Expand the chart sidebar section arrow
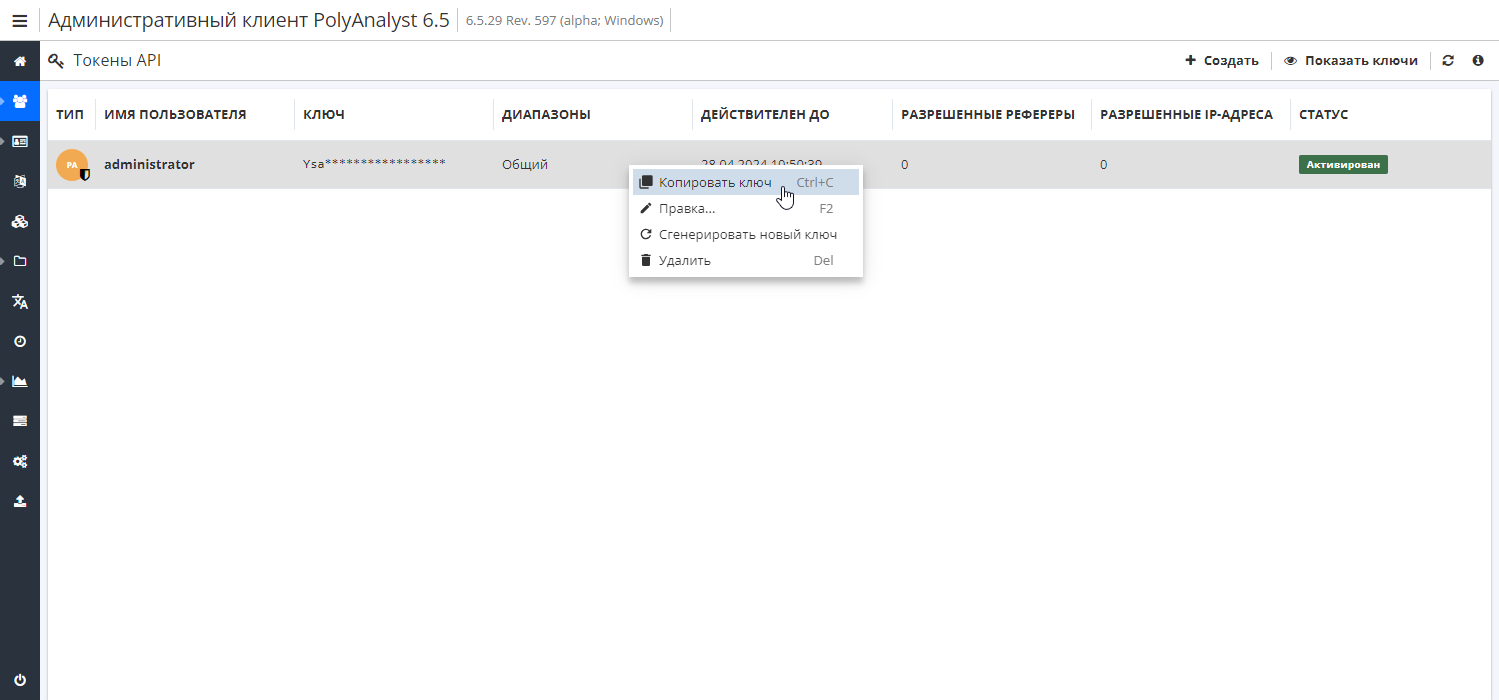Viewport: 1499px width, 700px height. tap(3, 381)
